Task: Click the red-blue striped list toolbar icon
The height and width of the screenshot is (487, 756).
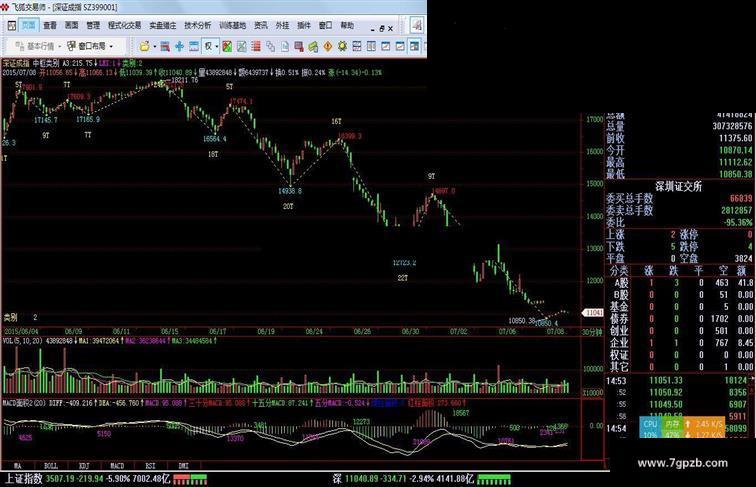Action: pyautogui.click(x=165, y=46)
